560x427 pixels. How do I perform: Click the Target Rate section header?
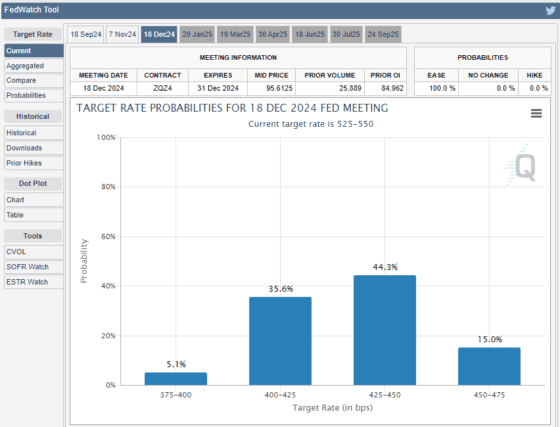point(33,34)
